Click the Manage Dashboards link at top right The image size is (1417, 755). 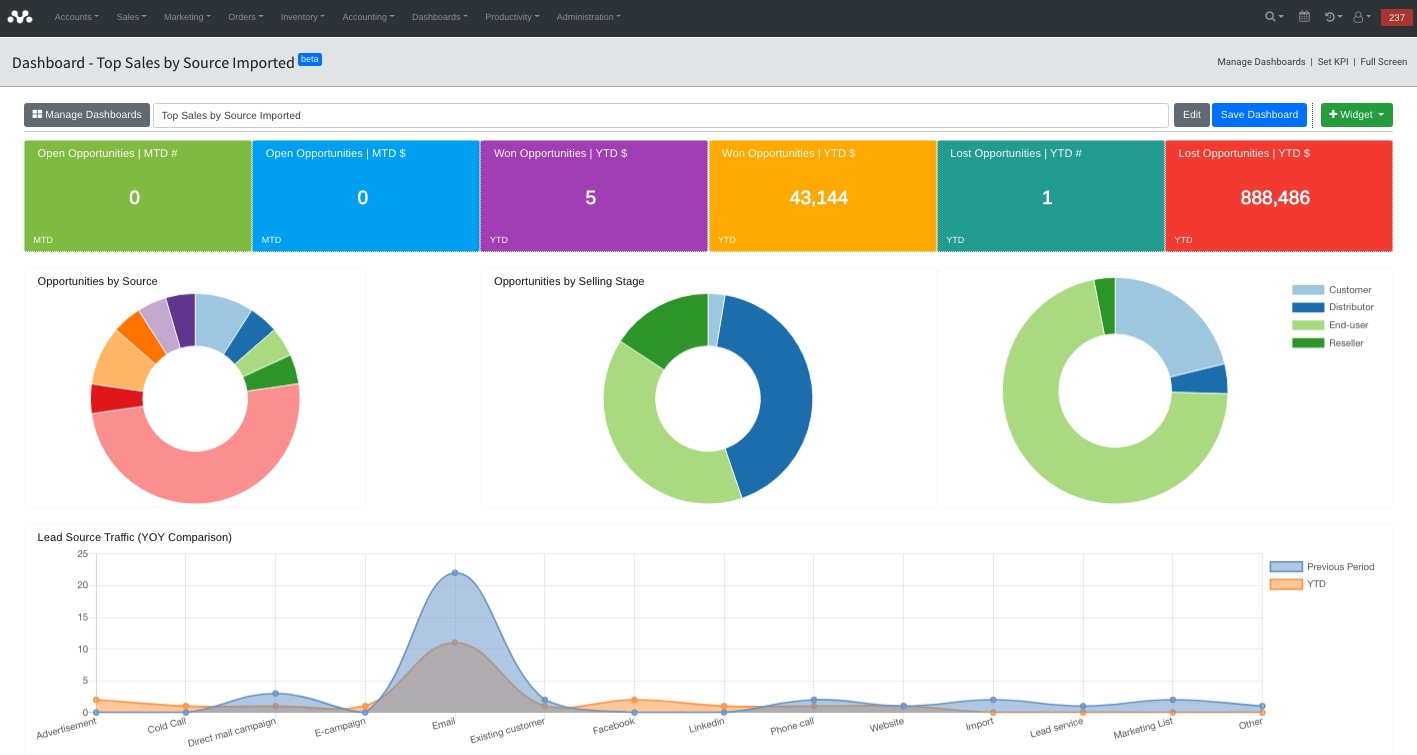[1261, 62]
